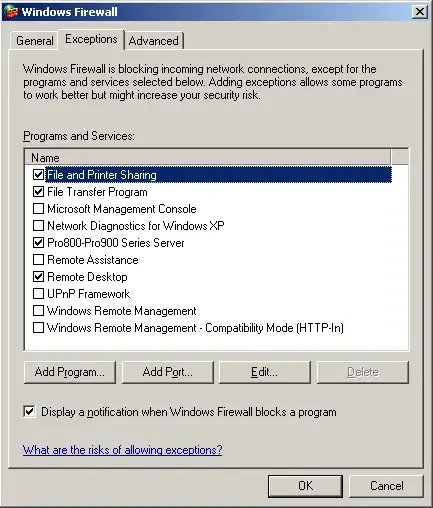This screenshot has height=508, width=433.
Task: Select the Windows Remote Management list entry
Action: pyautogui.click(x=122, y=311)
